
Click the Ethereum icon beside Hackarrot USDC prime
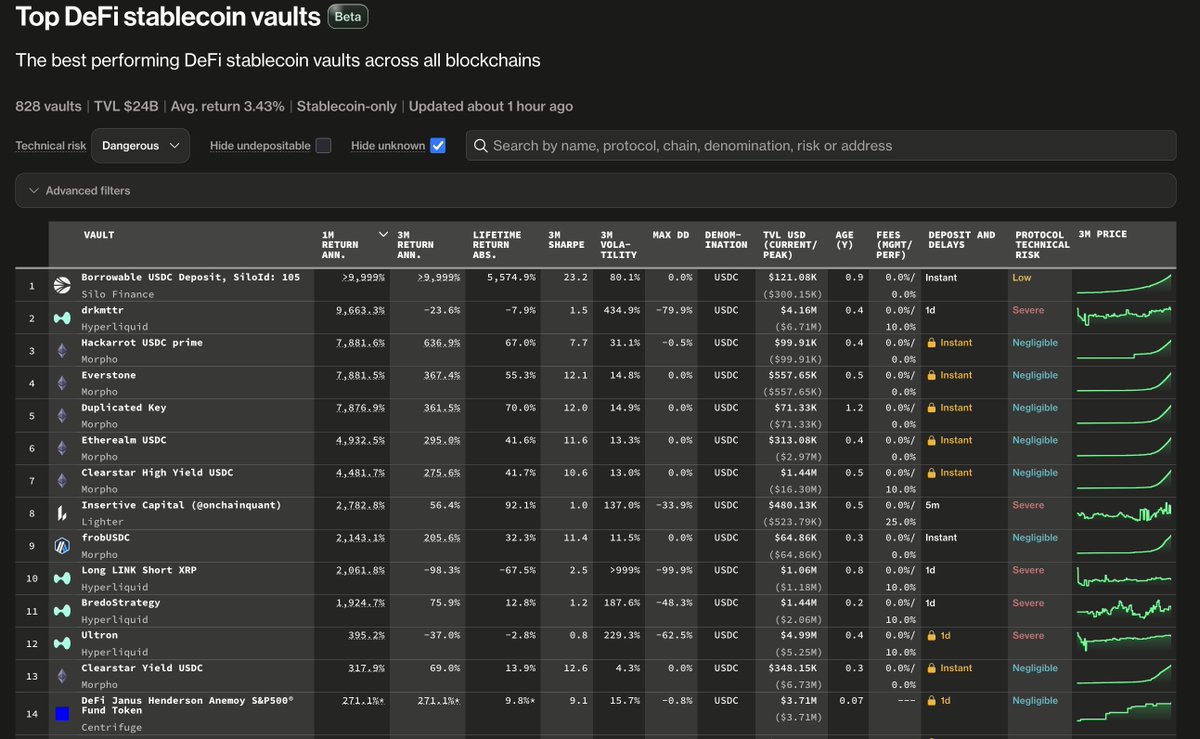pos(62,350)
